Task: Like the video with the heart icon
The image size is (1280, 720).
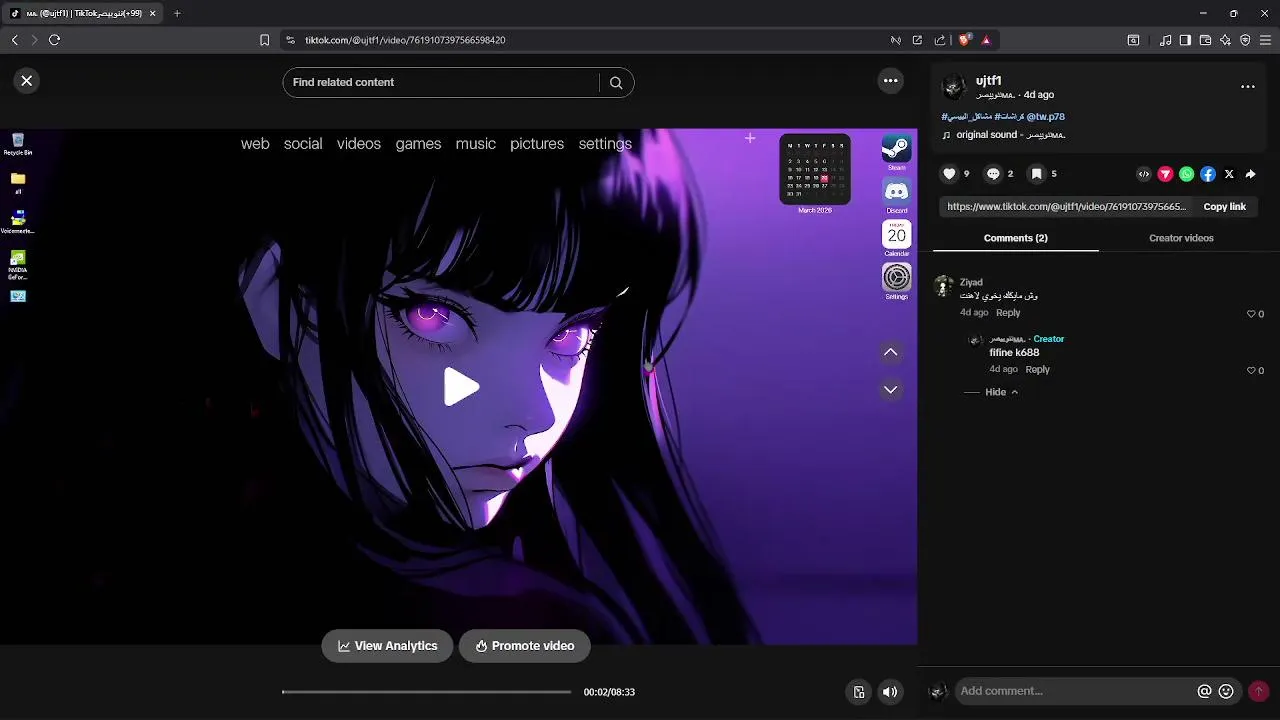Action: (949, 174)
